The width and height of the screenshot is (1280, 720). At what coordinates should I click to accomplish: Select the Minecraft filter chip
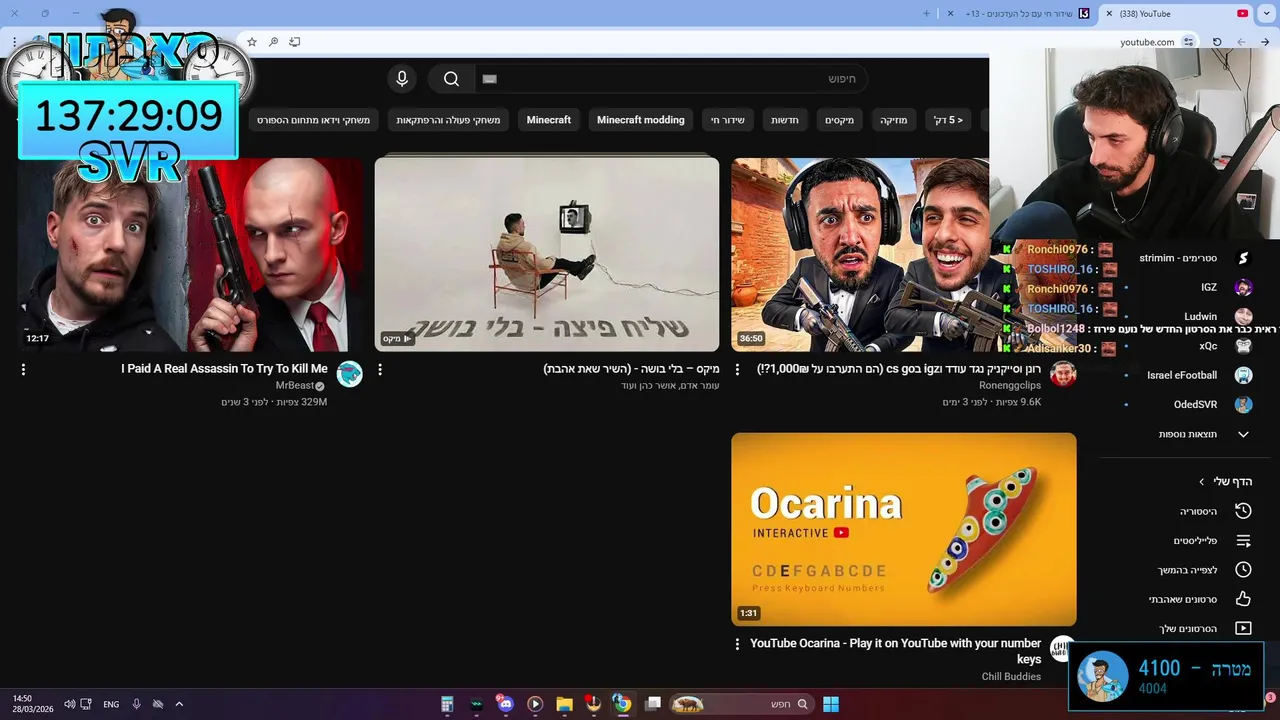coord(548,120)
